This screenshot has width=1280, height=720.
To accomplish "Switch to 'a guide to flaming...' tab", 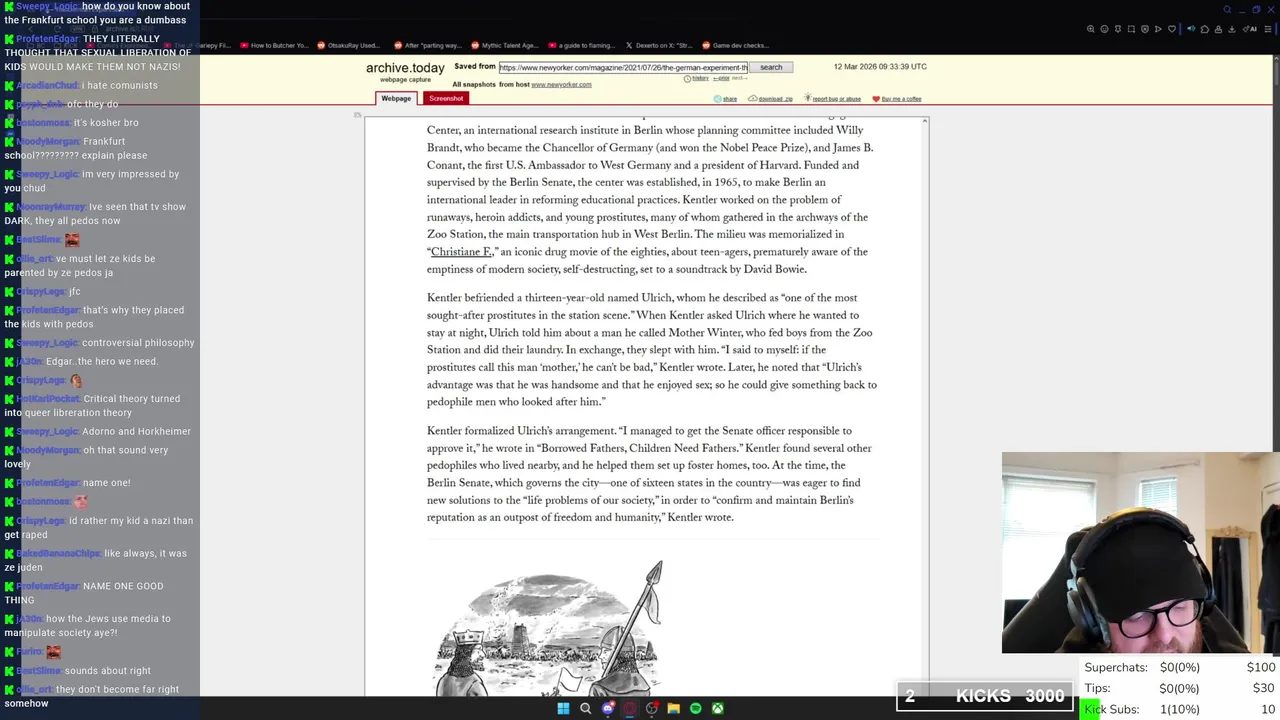I will click(x=581, y=45).
